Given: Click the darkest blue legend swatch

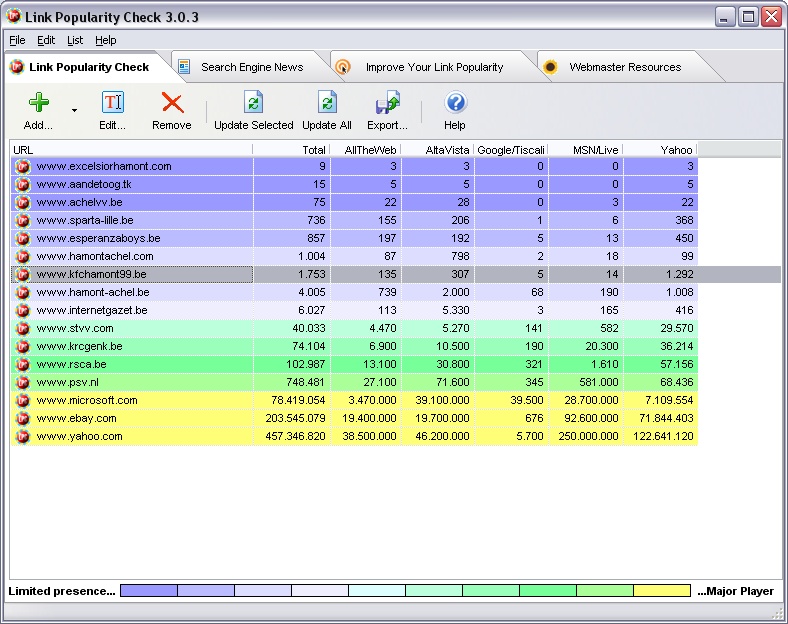Looking at the screenshot, I should [x=149, y=590].
